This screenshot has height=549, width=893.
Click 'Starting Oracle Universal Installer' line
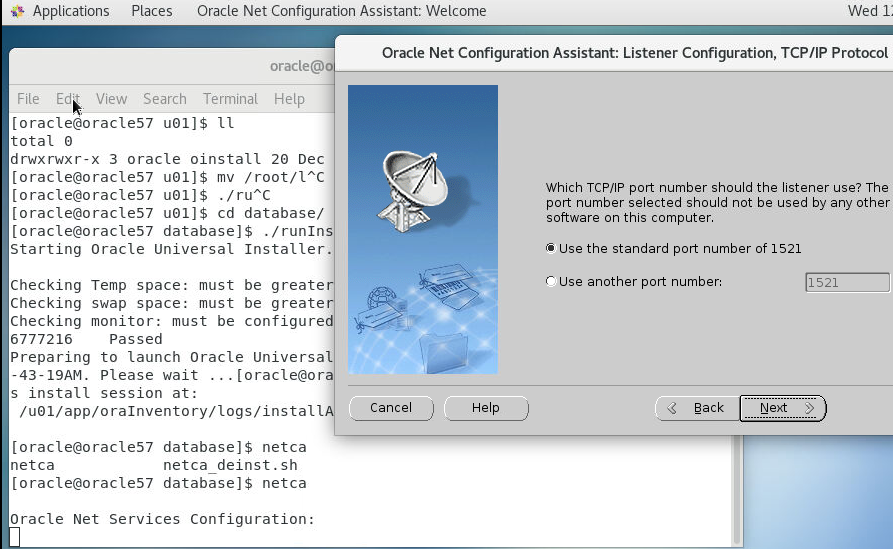(x=171, y=249)
